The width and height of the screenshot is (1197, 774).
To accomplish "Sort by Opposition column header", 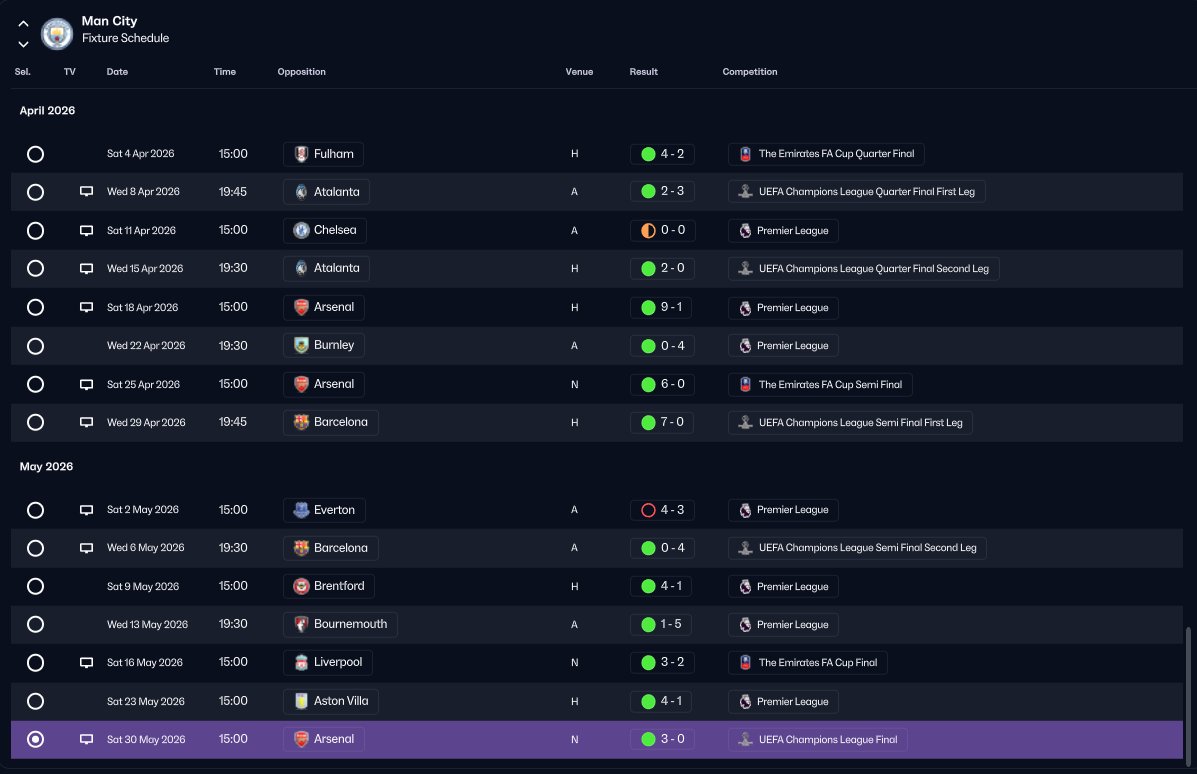I will click(302, 72).
